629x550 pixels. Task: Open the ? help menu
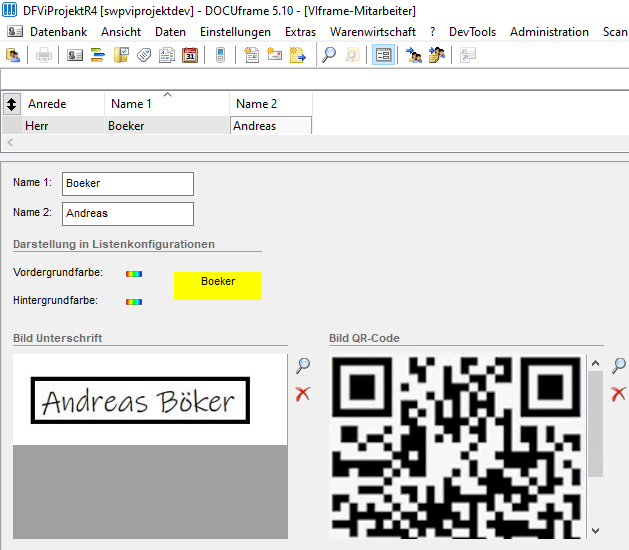click(432, 32)
